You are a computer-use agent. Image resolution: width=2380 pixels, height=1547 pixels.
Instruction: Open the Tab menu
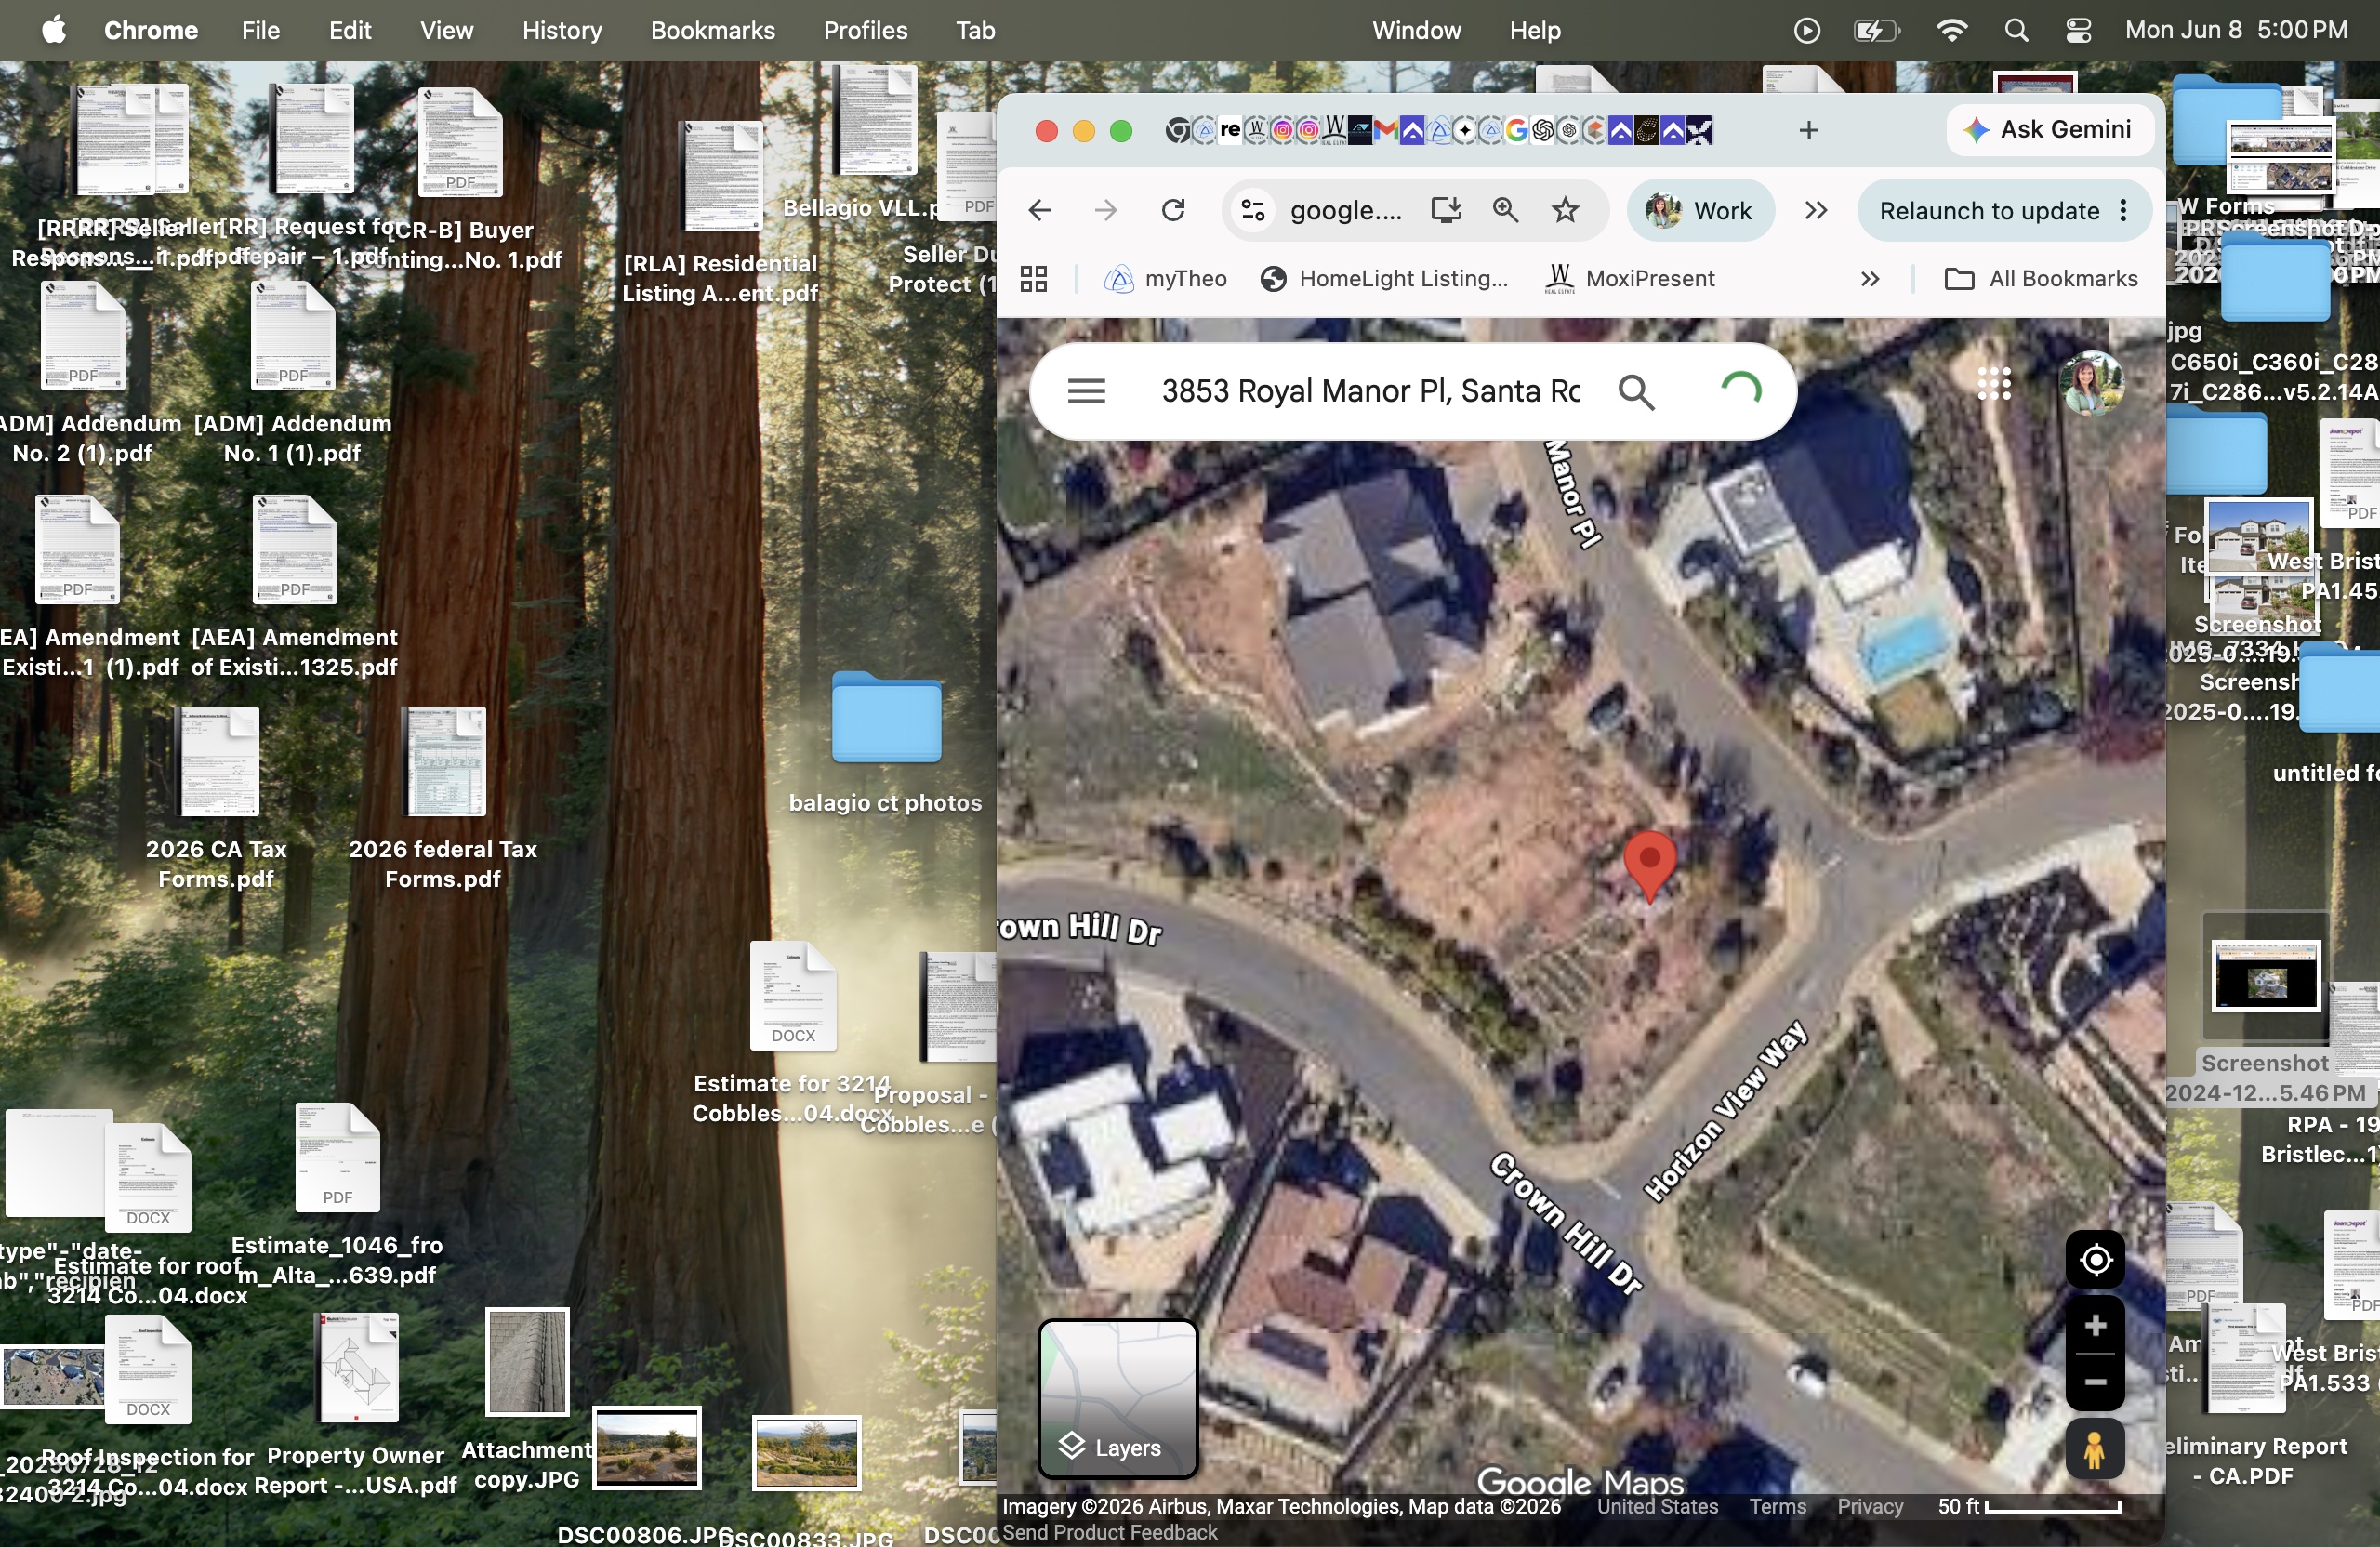(975, 30)
